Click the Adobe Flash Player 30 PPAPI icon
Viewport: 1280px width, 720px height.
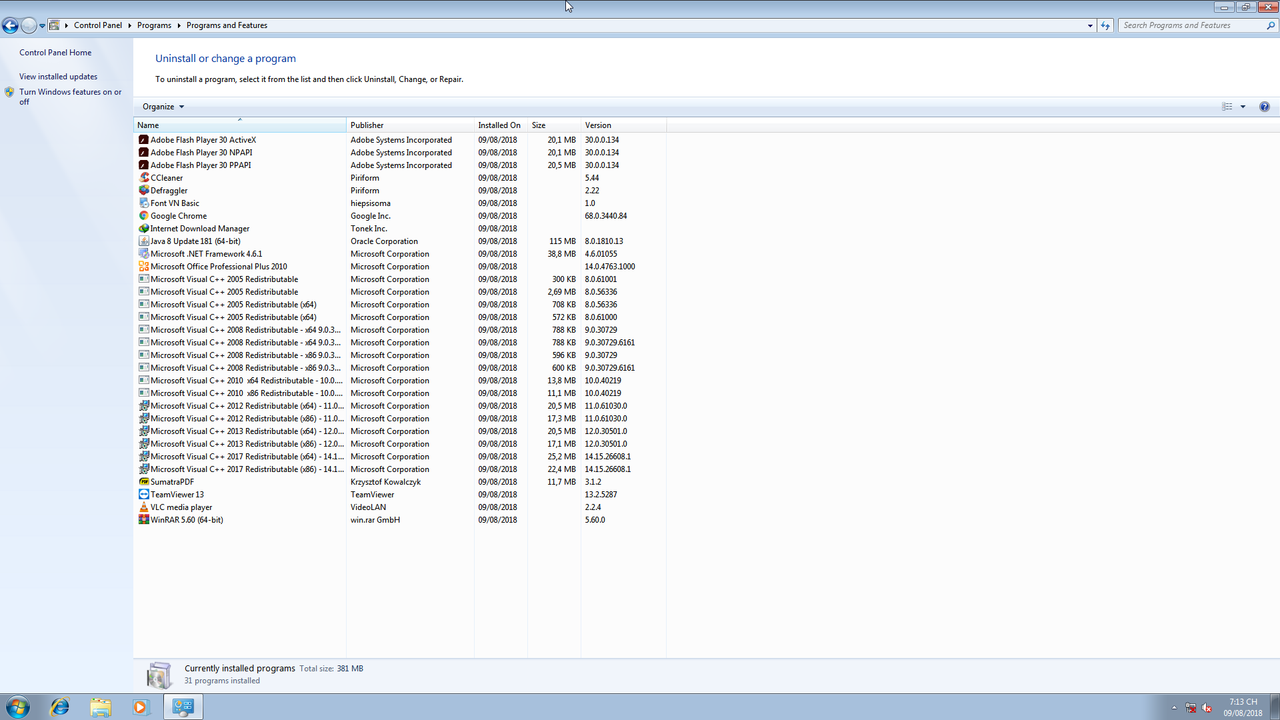pos(144,165)
